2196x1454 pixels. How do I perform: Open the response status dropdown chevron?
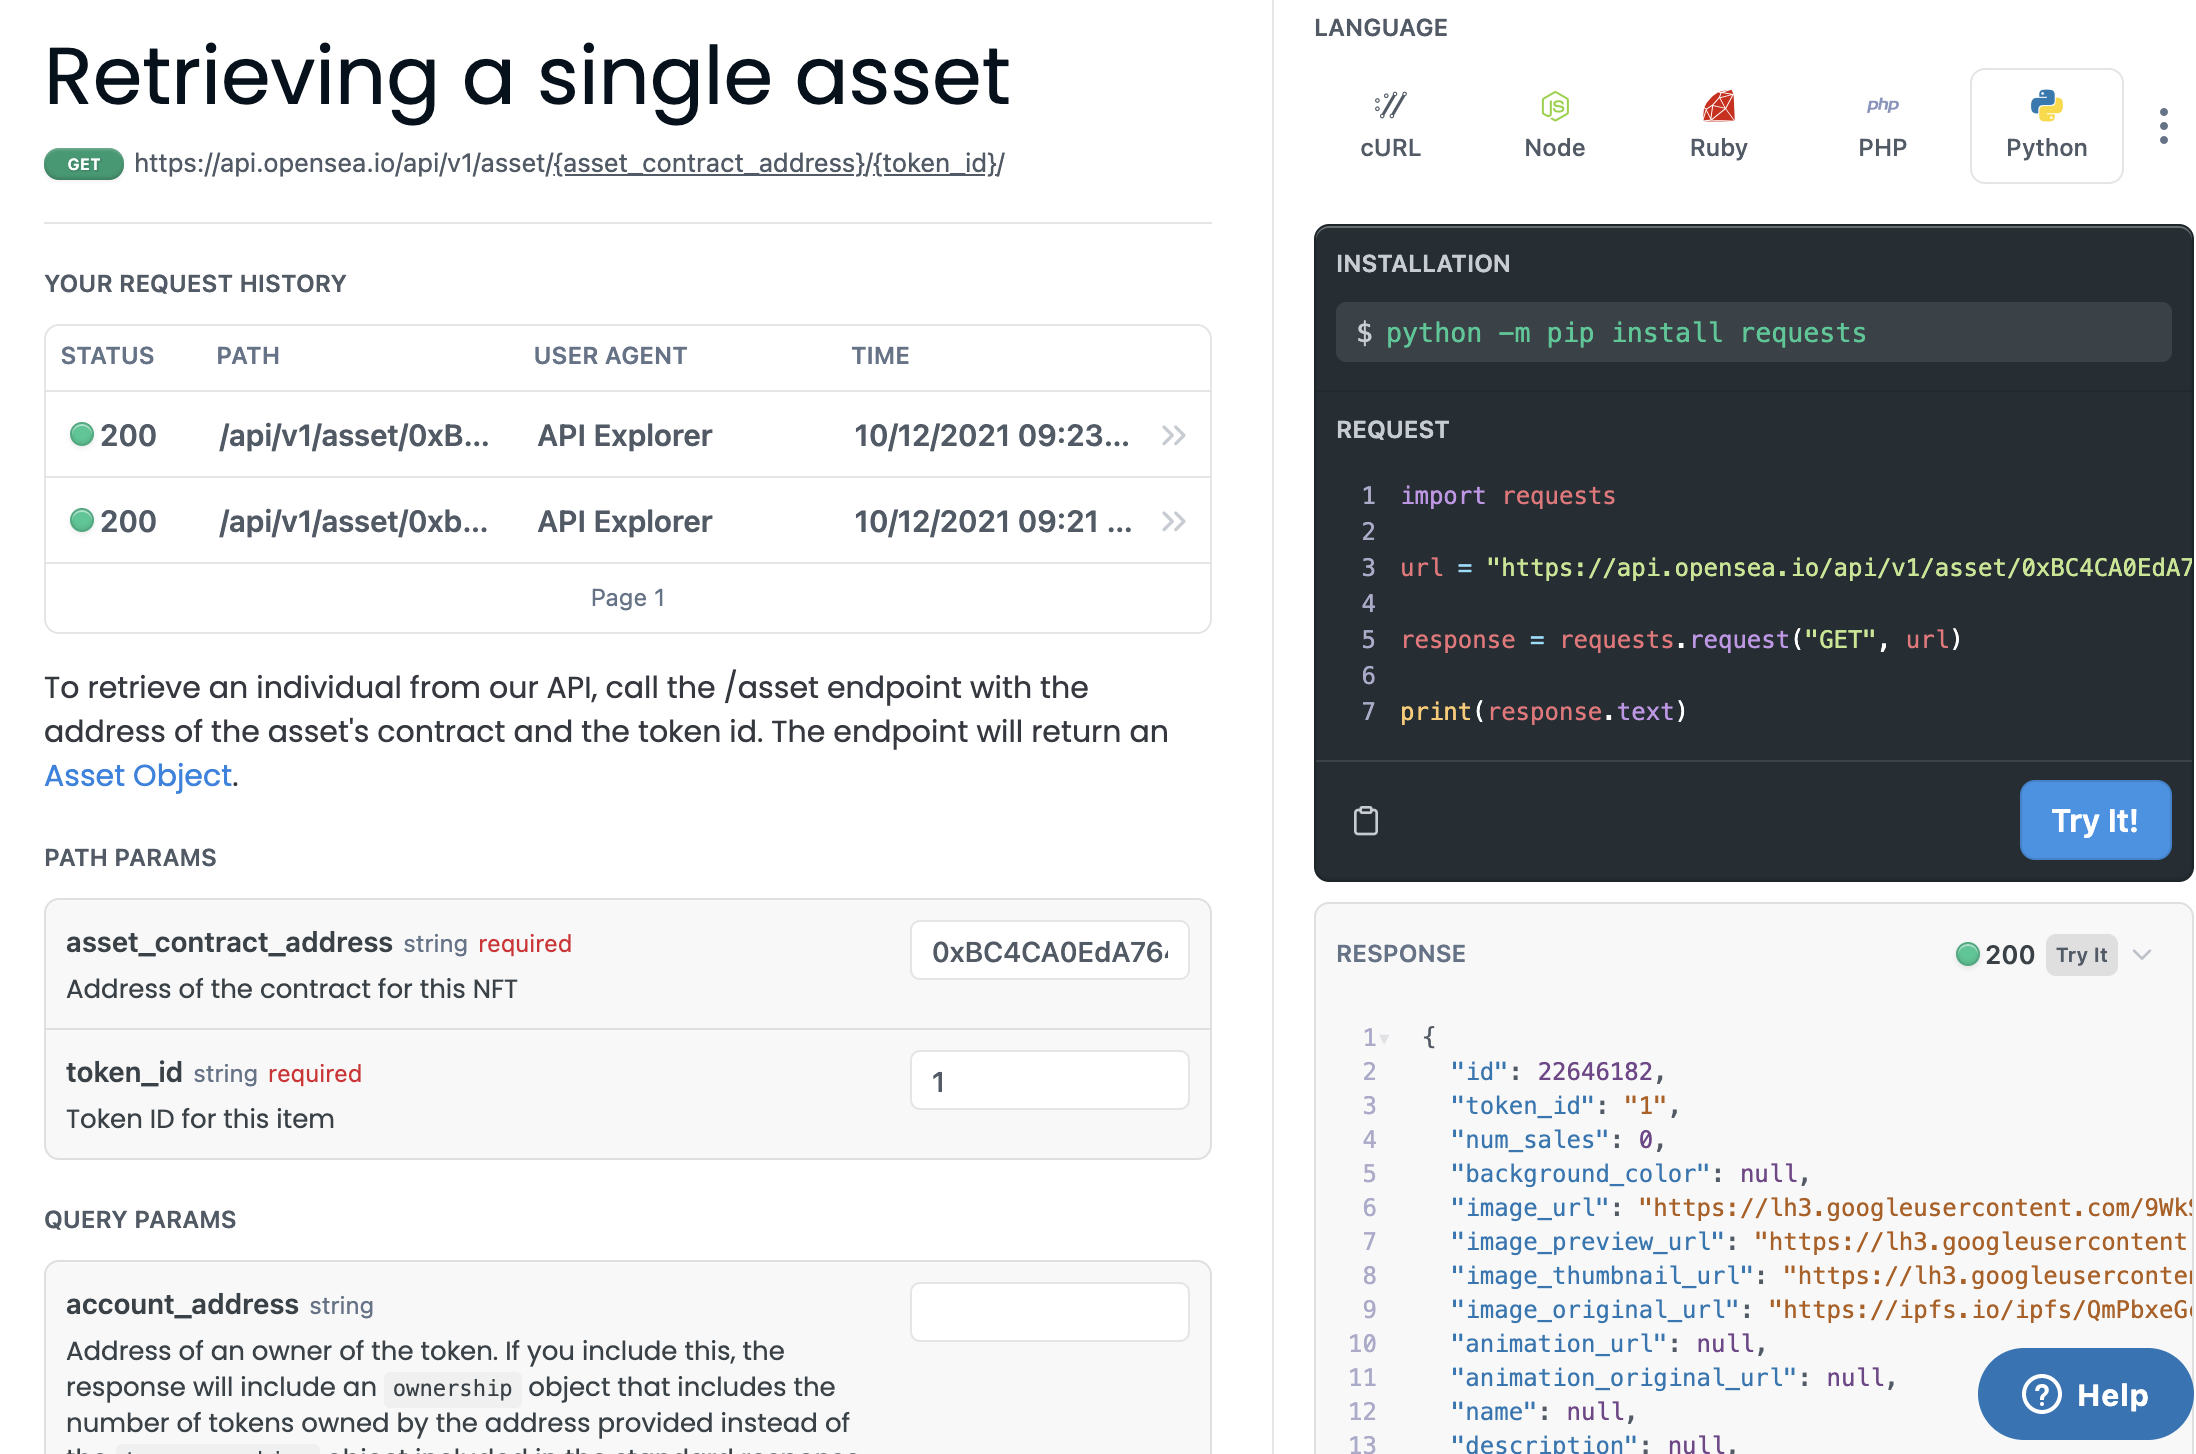point(2142,954)
